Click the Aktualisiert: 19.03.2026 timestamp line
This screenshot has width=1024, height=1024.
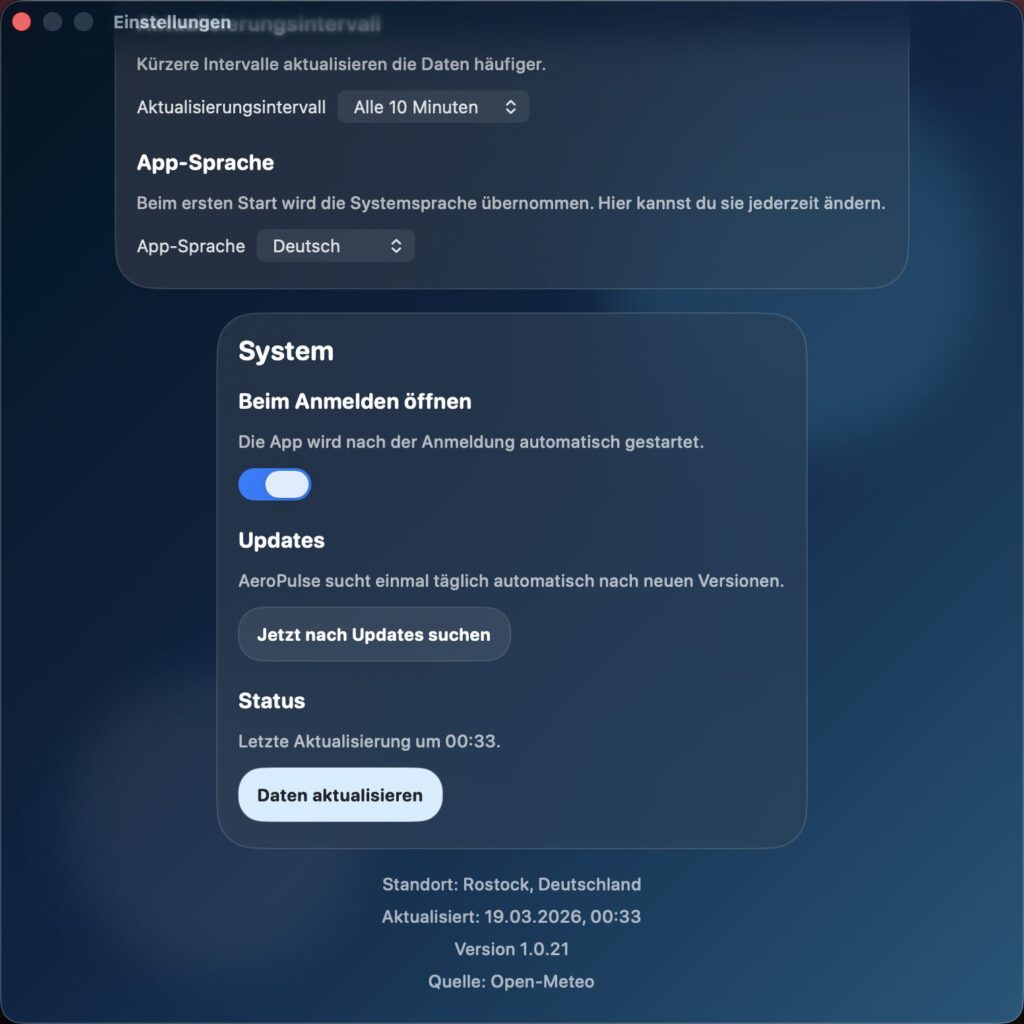[x=511, y=916]
